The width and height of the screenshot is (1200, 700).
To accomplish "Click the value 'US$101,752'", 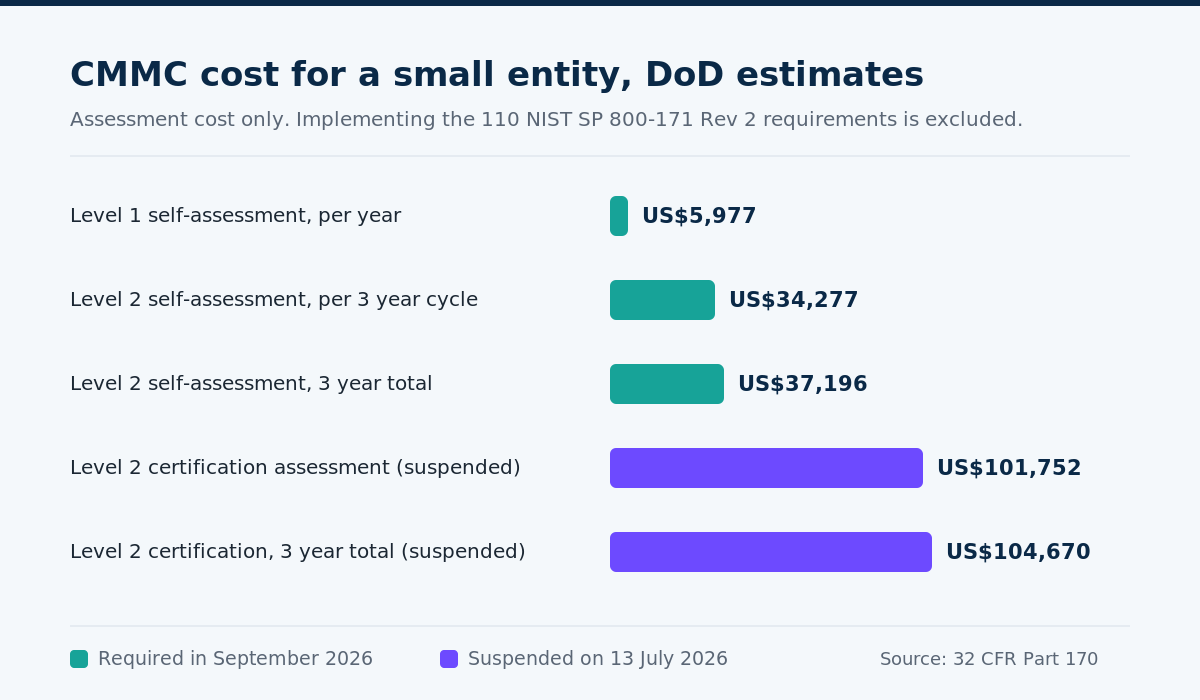I will [x=1009, y=468].
